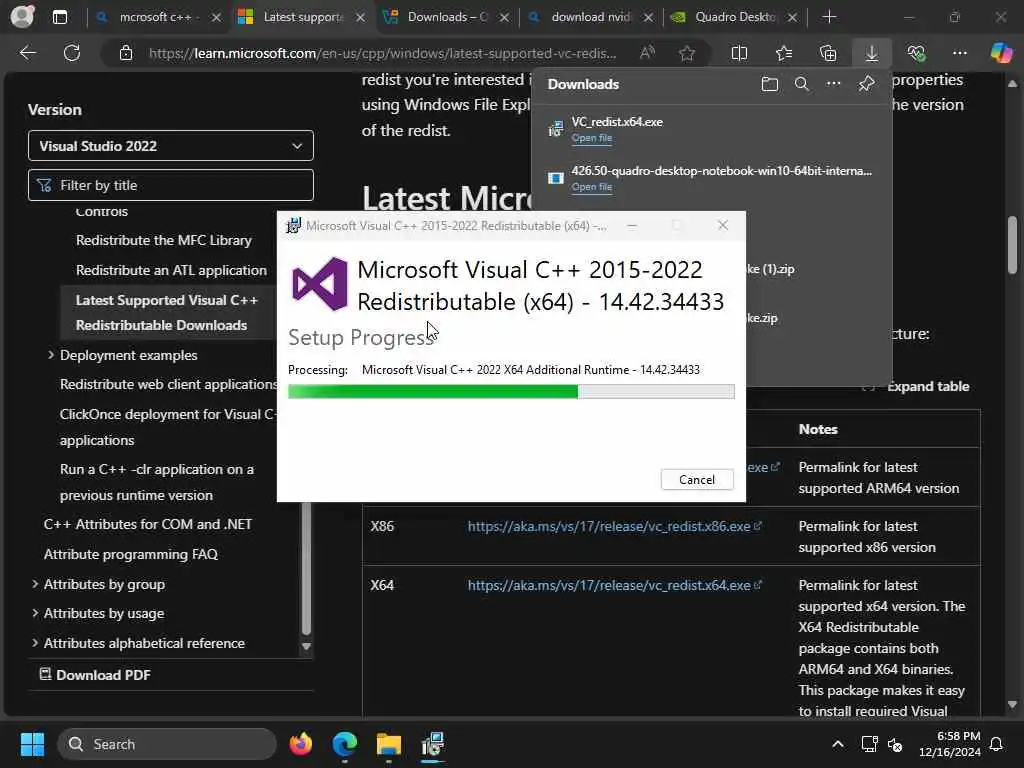Expand Attributes alphabetical reference node

tap(35, 643)
